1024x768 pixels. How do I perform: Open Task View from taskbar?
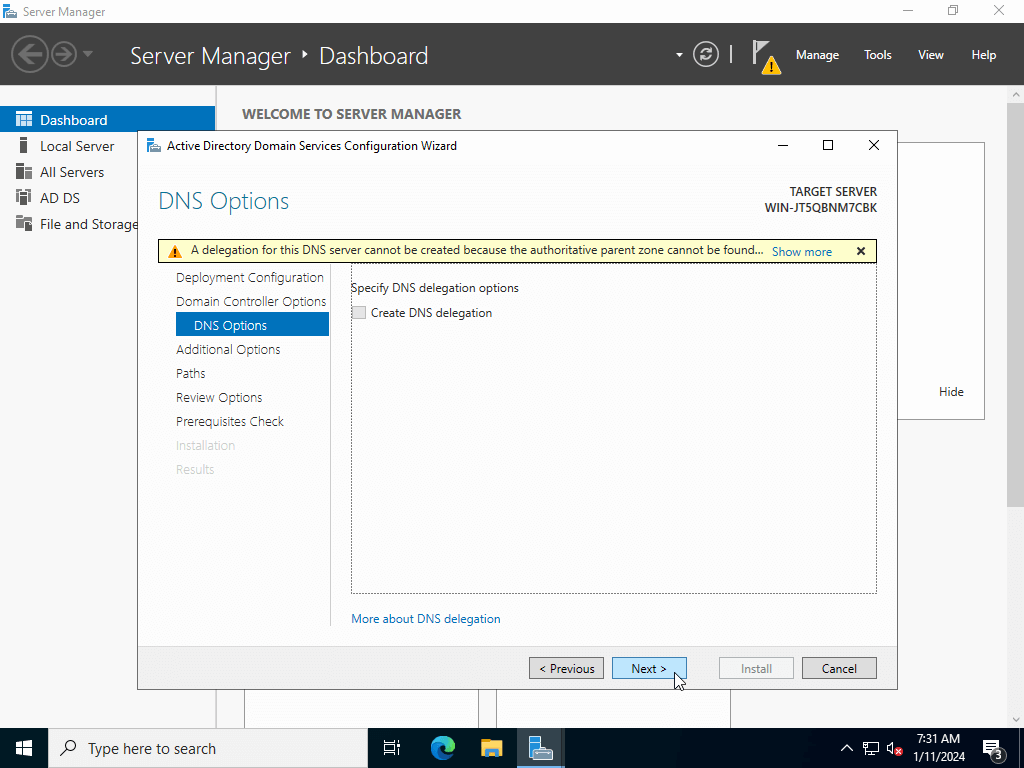tap(392, 748)
